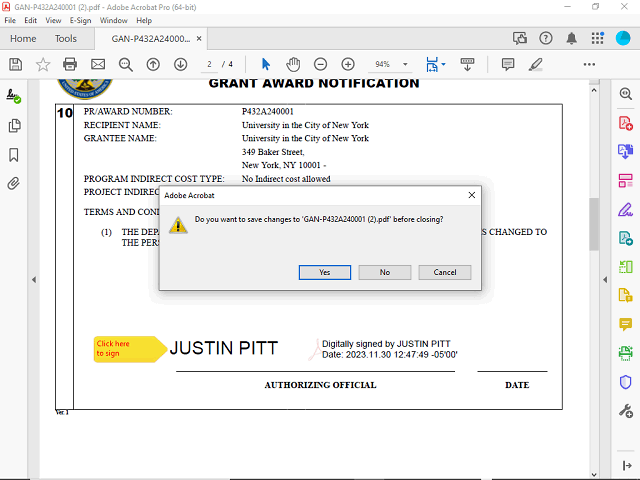Collapse the left navigation pane arrow

(x=34, y=280)
